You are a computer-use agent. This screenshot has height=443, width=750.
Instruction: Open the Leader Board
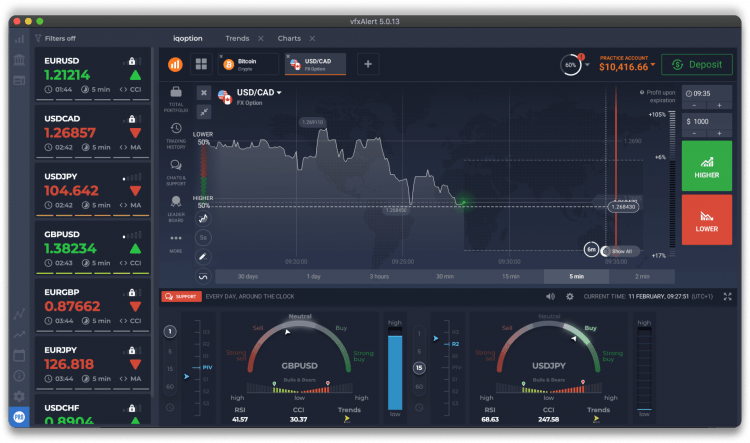[176, 209]
